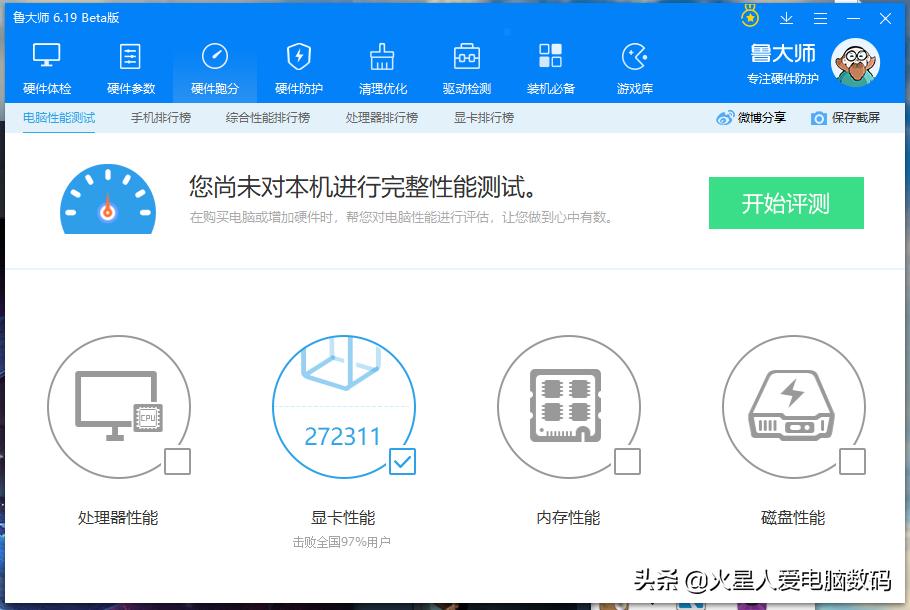Click the download arrow in the title bar

[x=786, y=18]
